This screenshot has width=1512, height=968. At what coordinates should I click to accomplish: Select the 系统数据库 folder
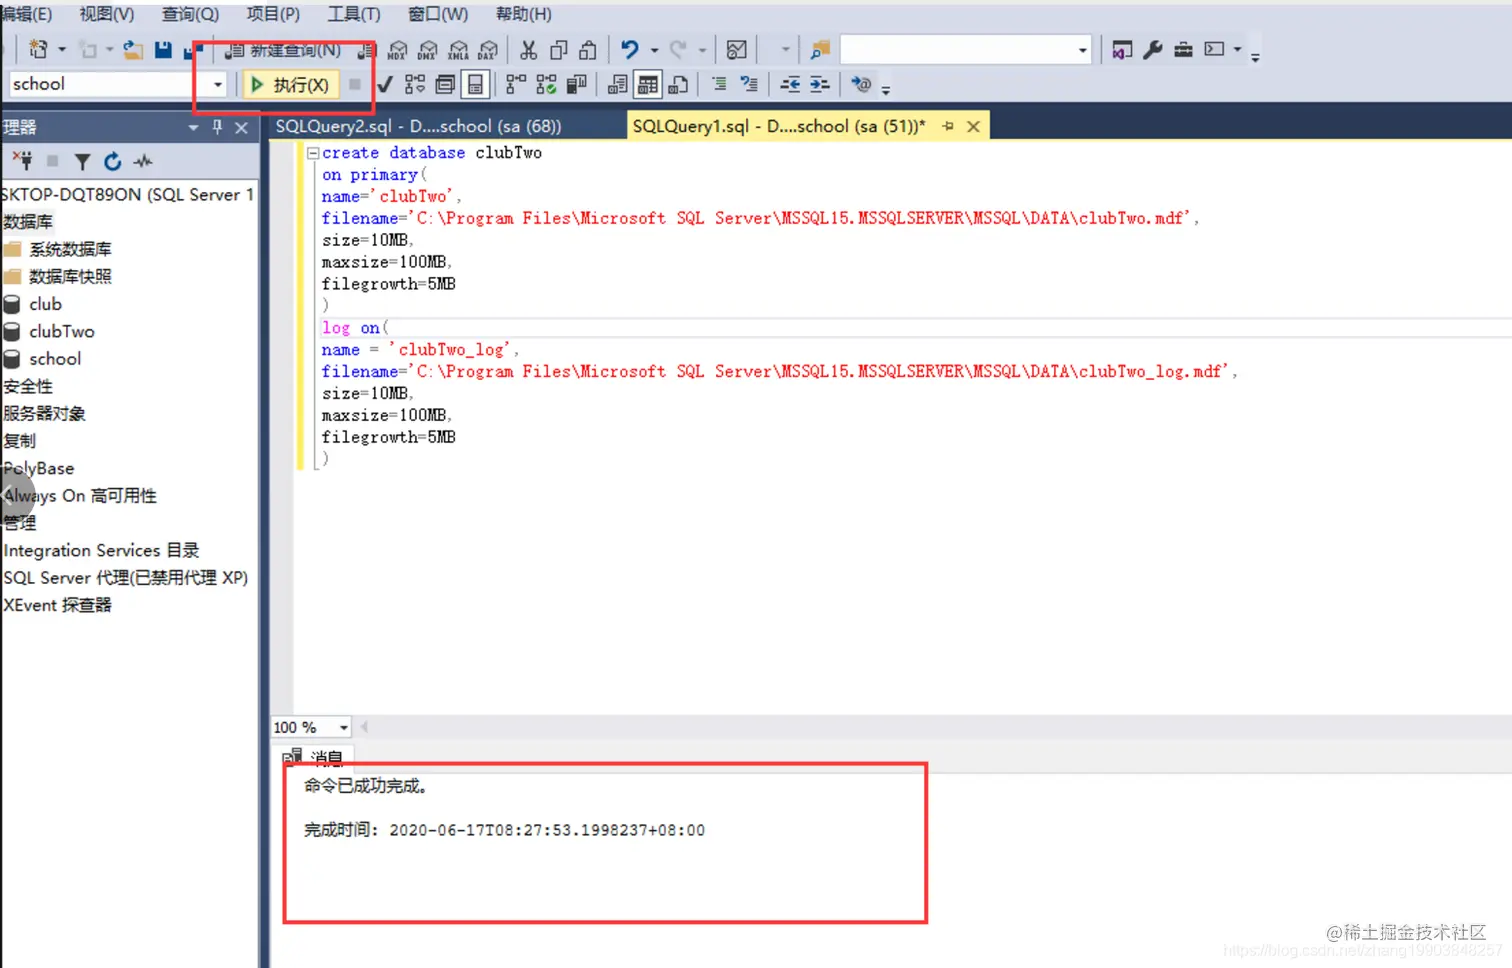(69, 249)
